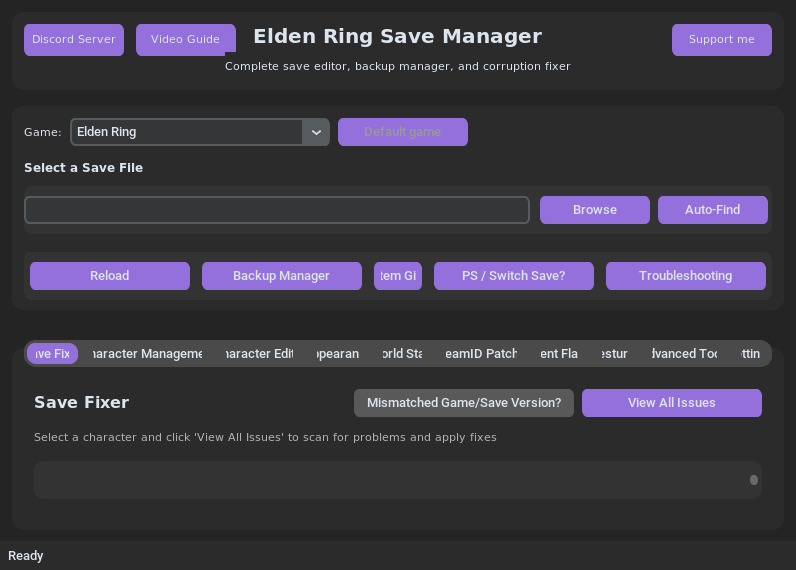The width and height of the screenshot is (796, 570).
Task: Click the Reload button
Action: 110,276
